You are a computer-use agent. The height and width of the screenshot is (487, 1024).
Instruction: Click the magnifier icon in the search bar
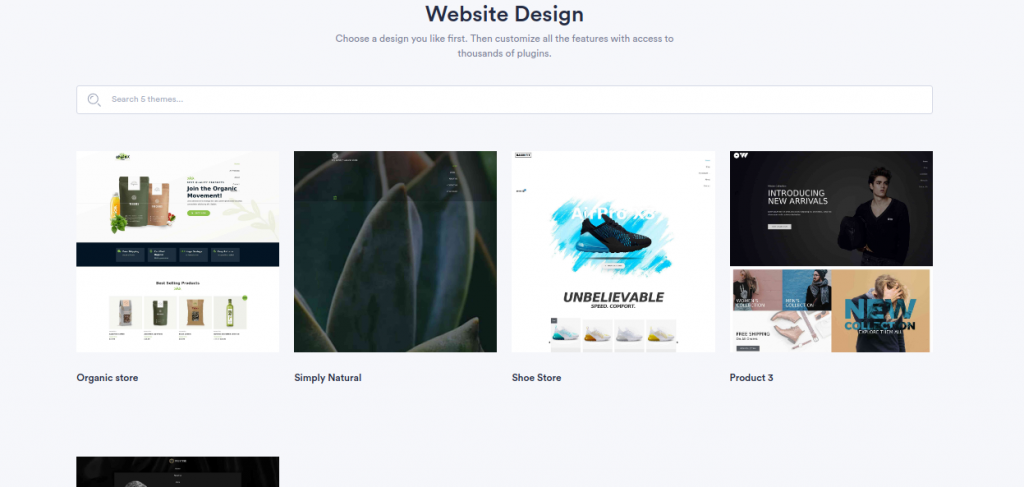(x=94, y=99)
